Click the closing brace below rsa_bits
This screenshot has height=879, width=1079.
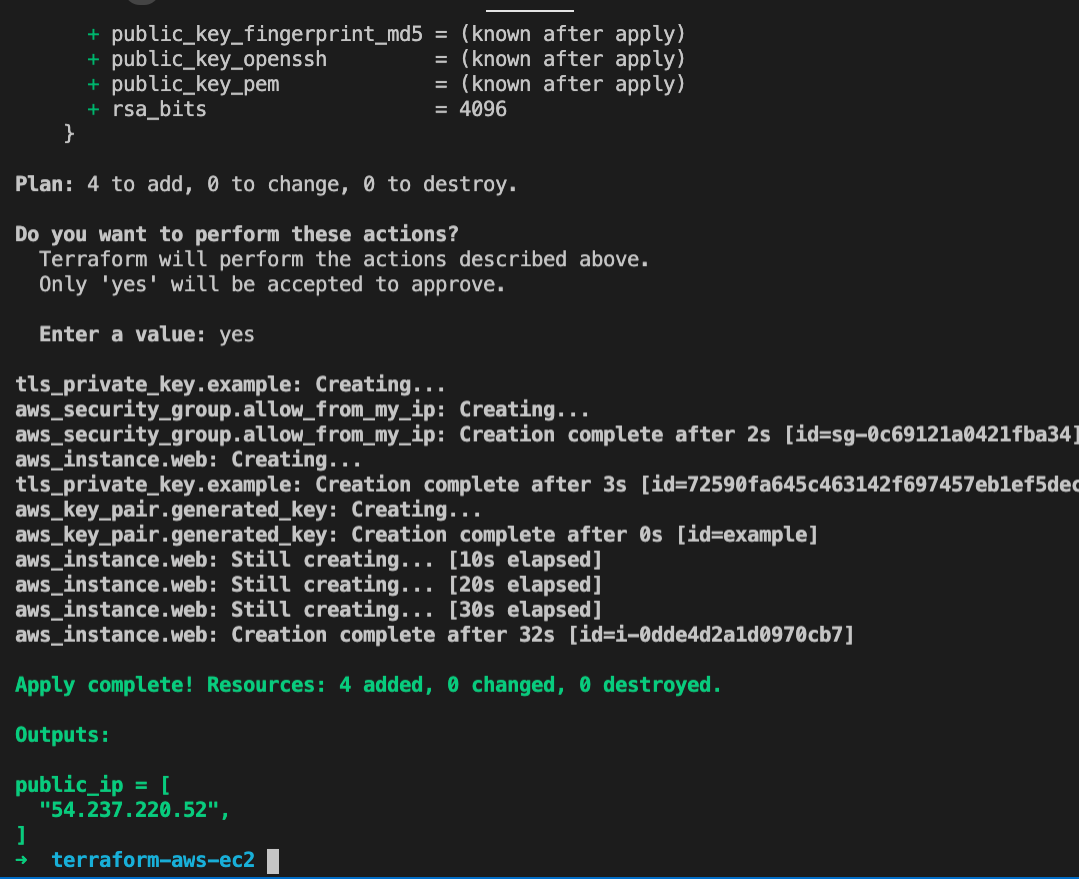point(69,134)
